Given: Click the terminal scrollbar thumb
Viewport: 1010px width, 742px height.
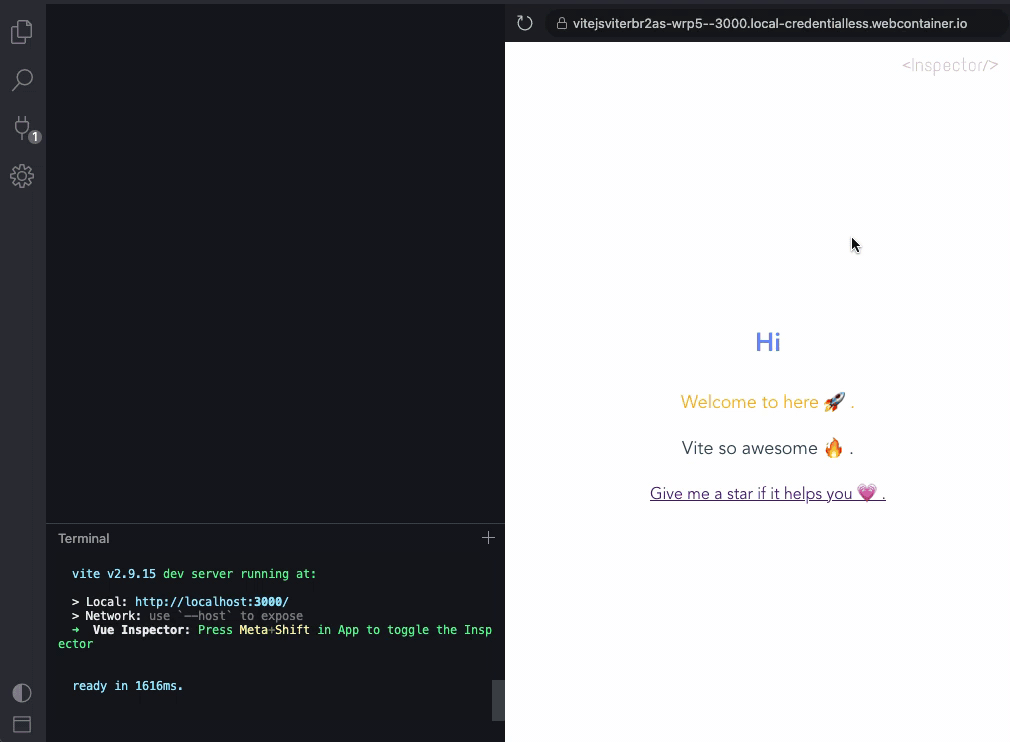Looking at the screenshot, I should [498, 700].
